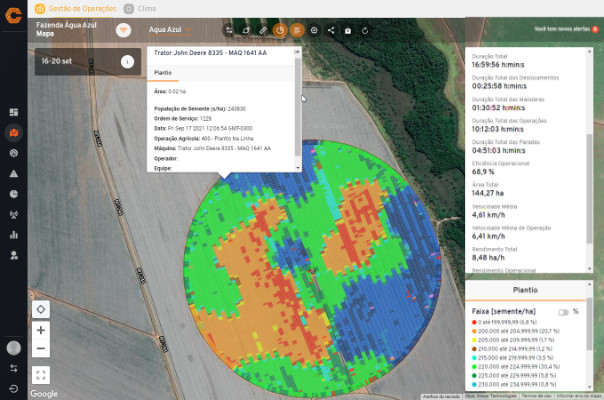The image size is (604, 400).
Task: Click the refresh icon in toolbar
Action: (x=365, y=30)
